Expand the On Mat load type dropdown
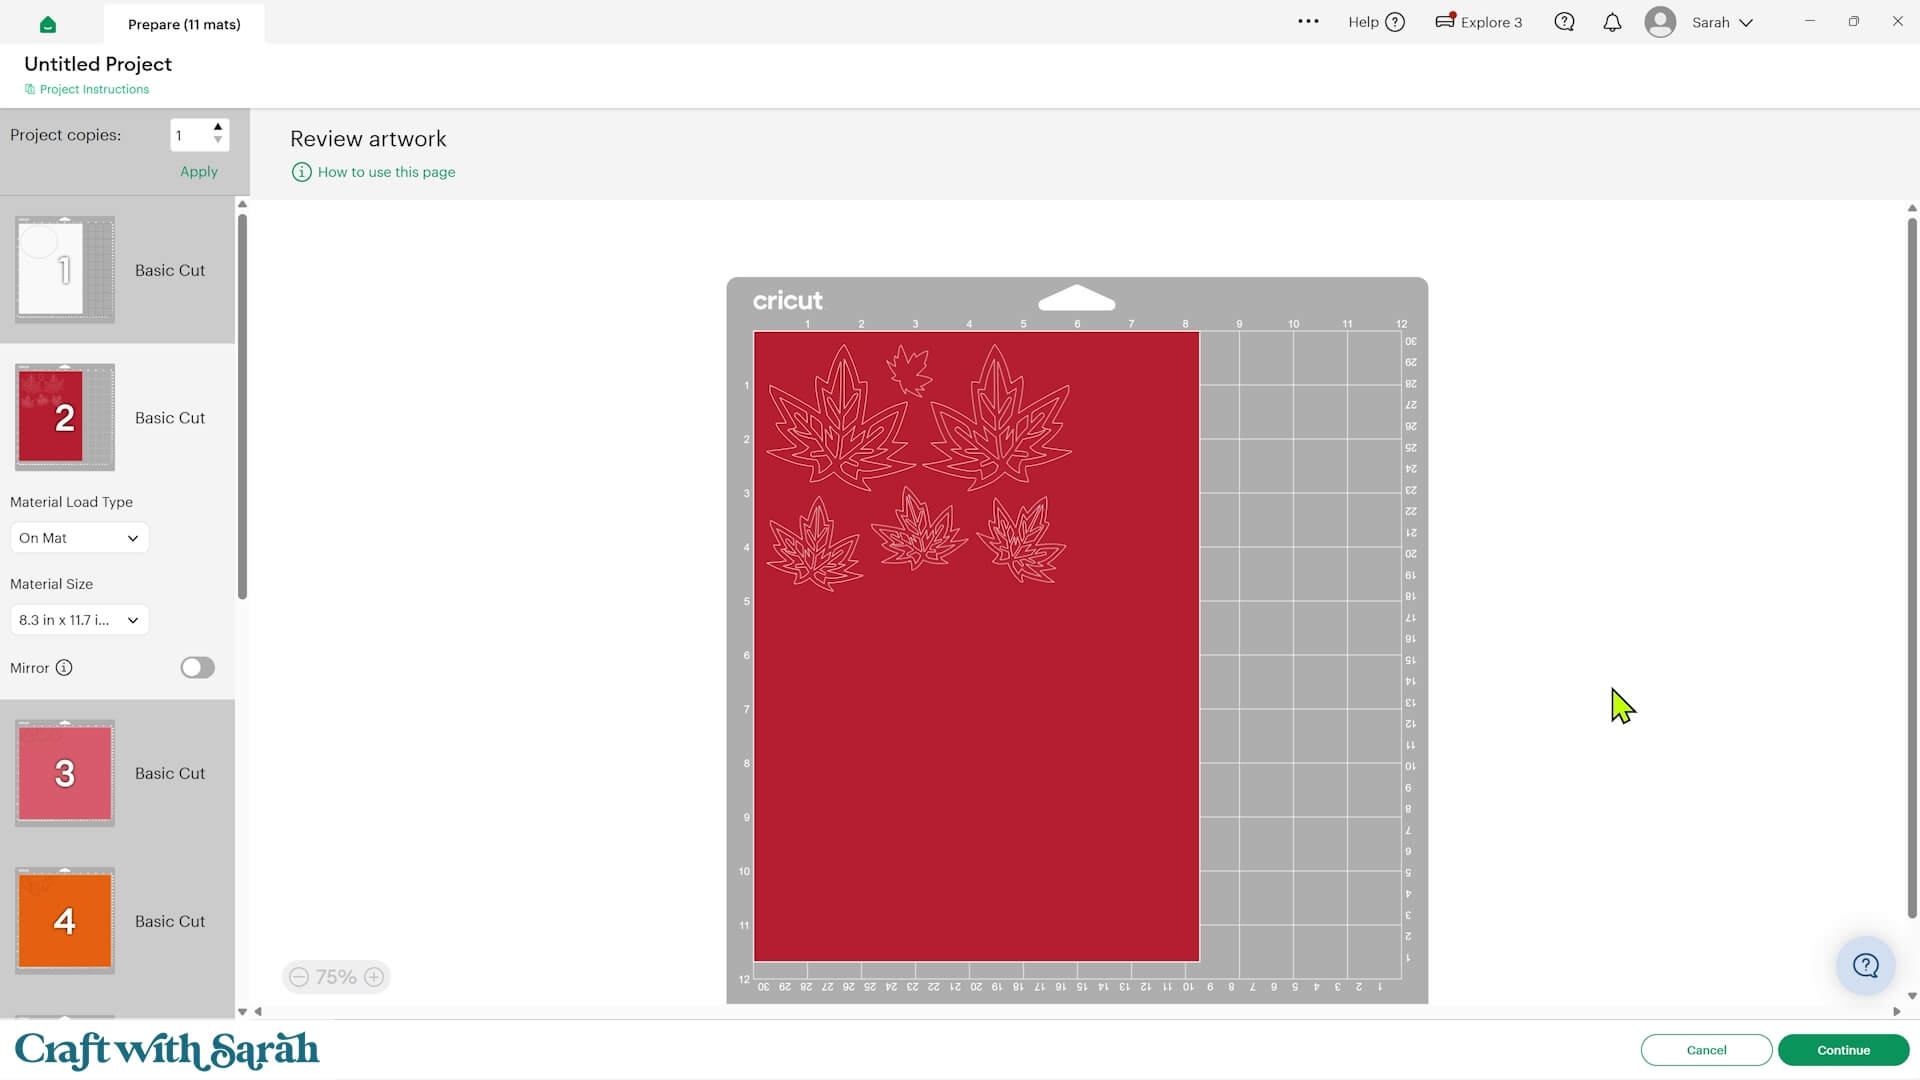Screen dimensions: 1920x1080 coord(79,538)
